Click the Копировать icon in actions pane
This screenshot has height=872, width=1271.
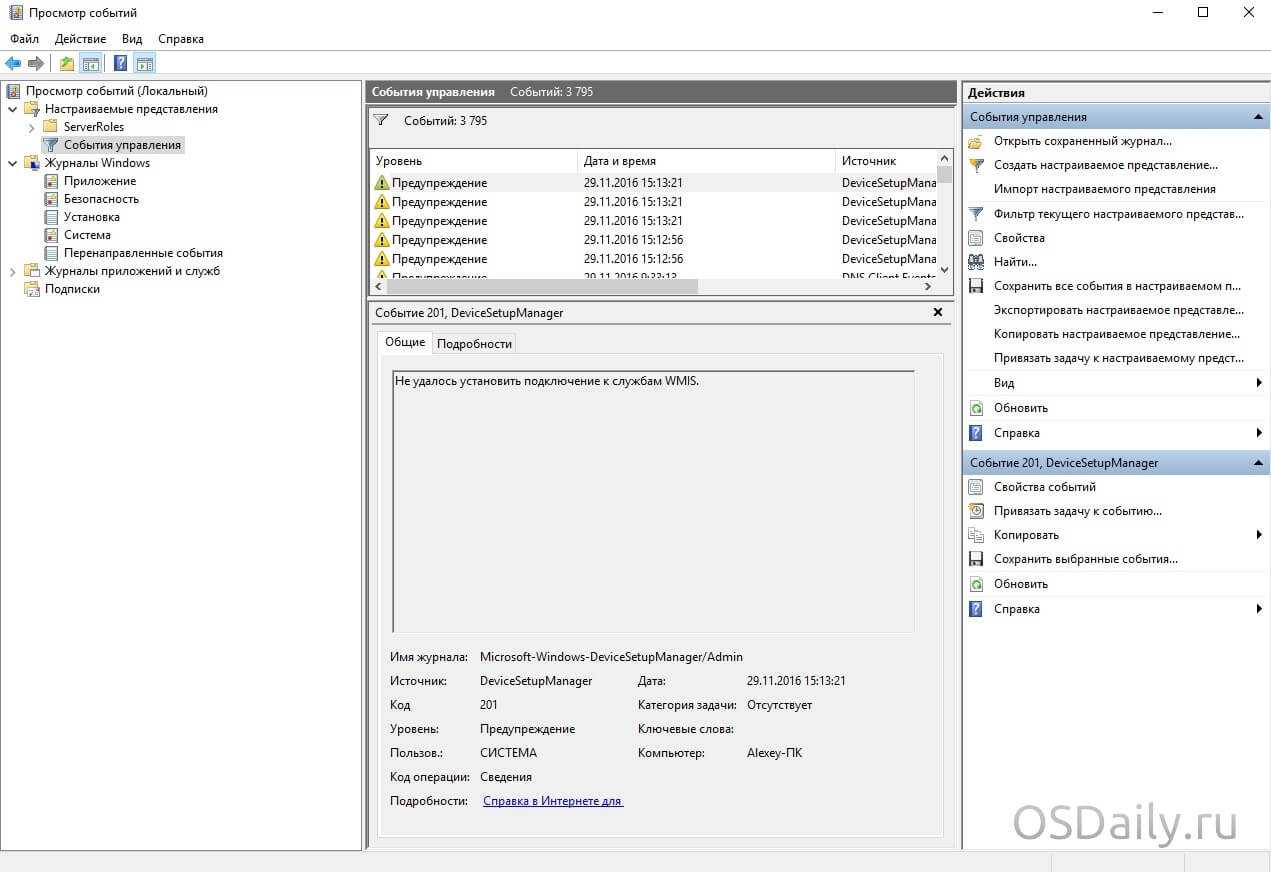[976, 535]
